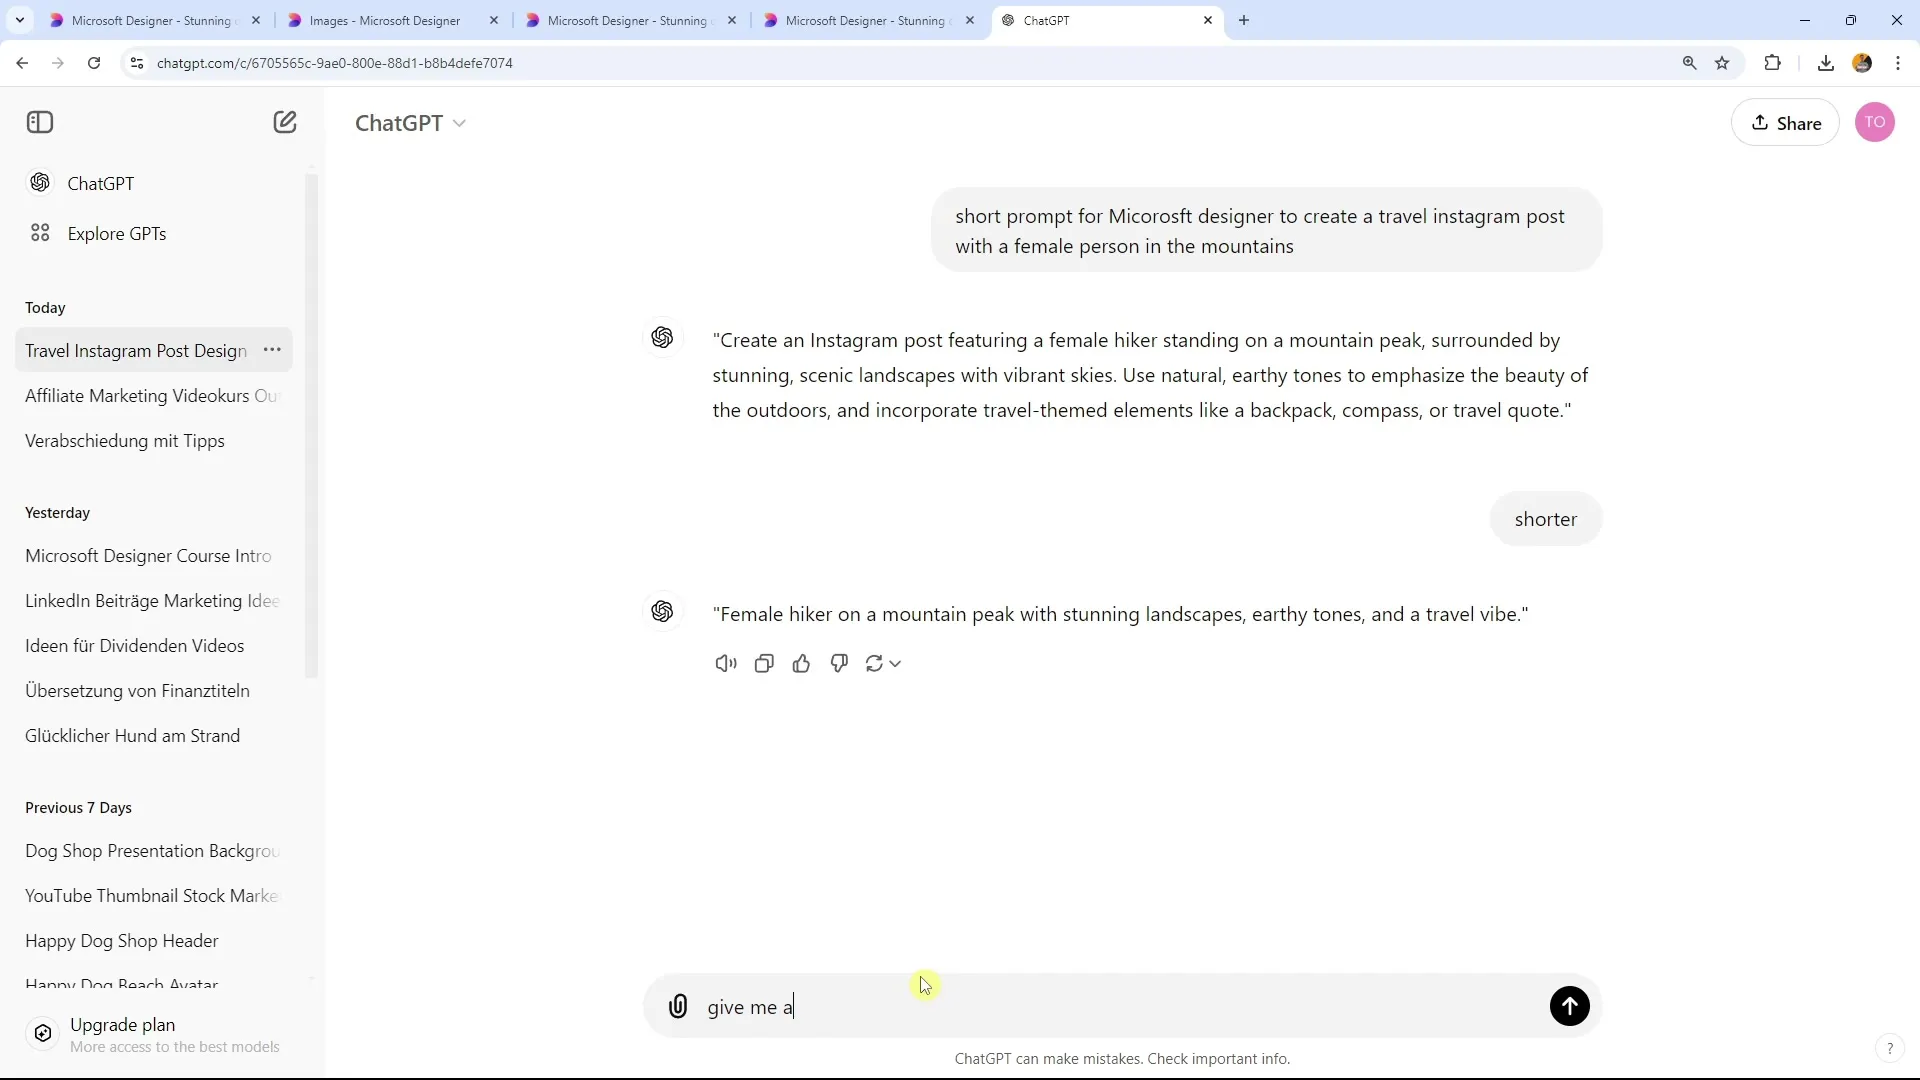This screenshot has width=1920, height=1080.
Task: Click the 'short prompt for Micorosft designer' message
Action: [1266, 230]
